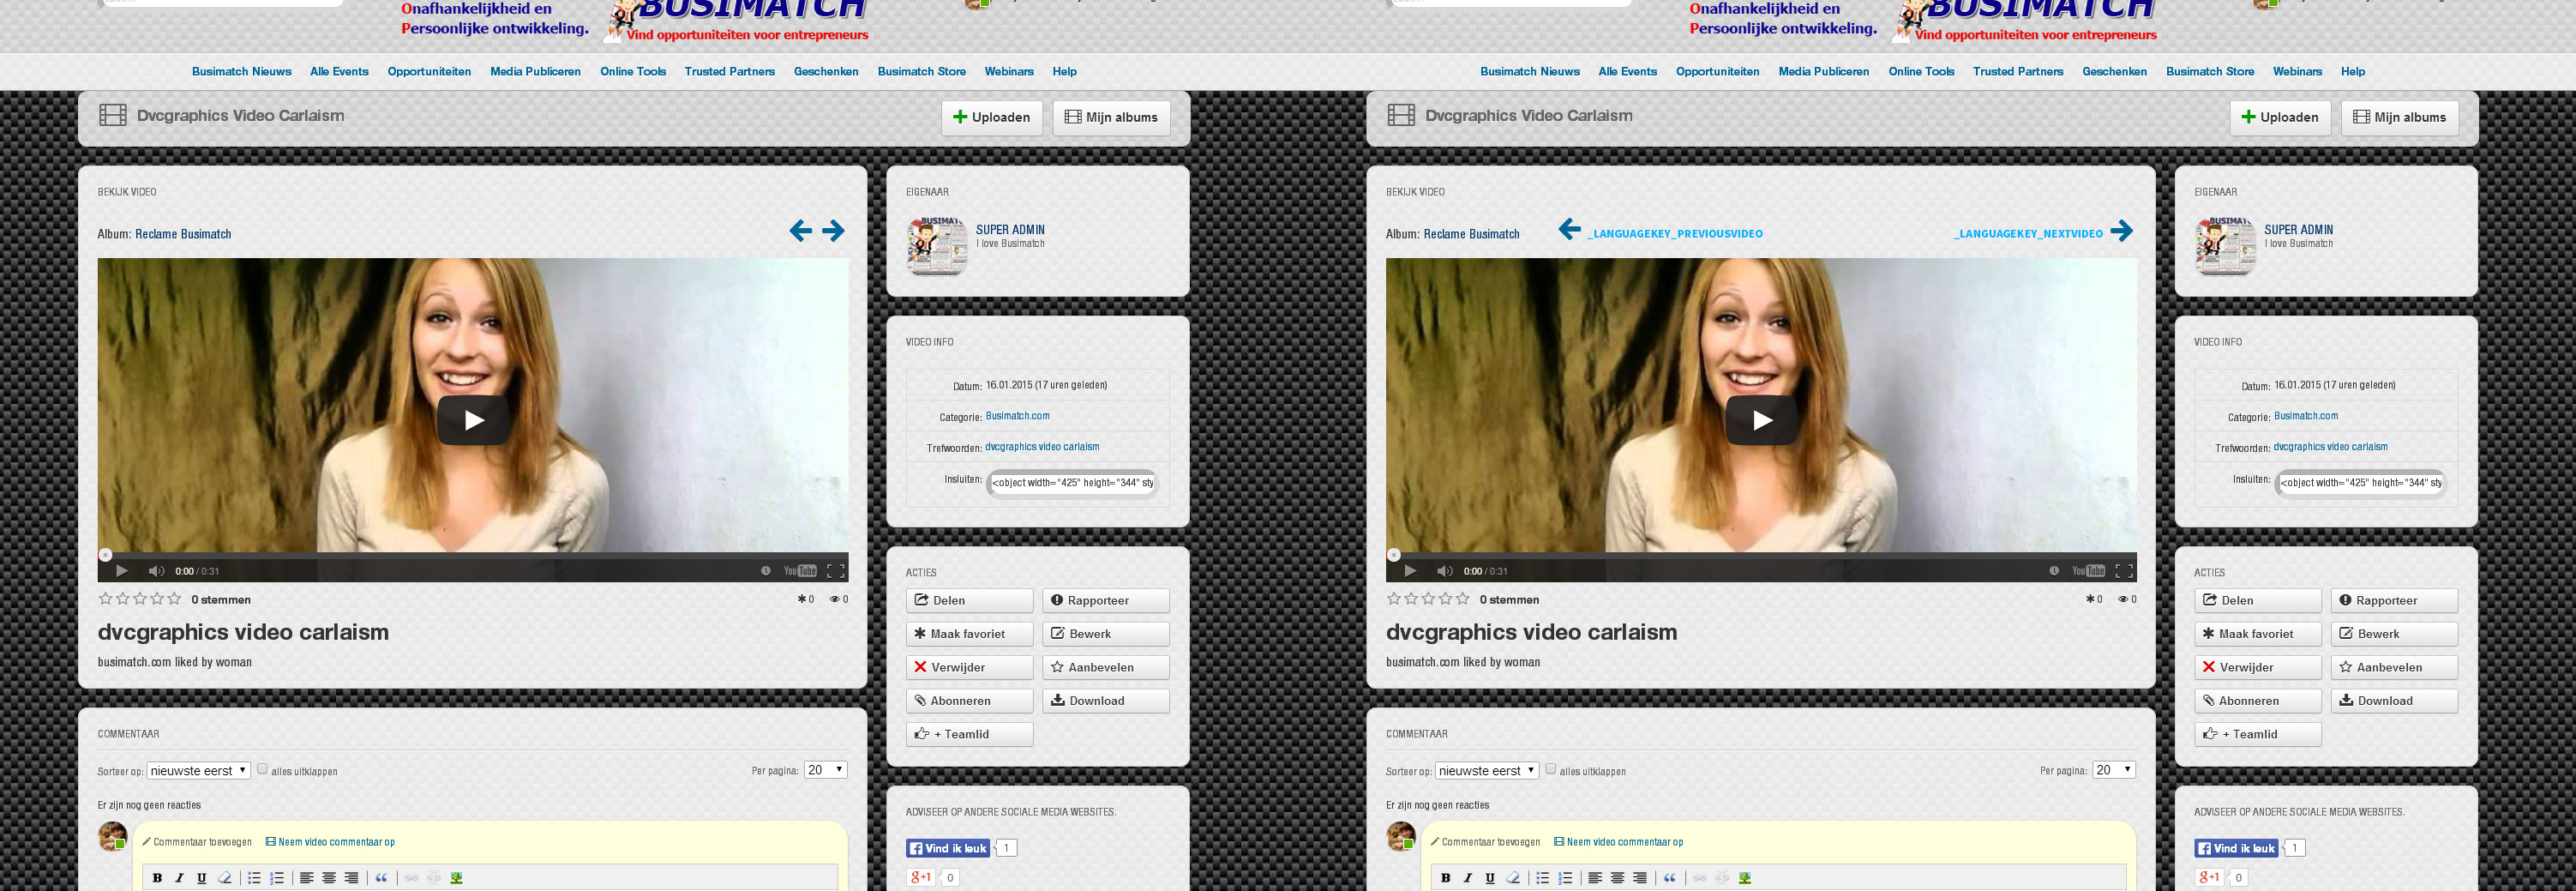Insert image via right comment editor toolbar
Image resolution: width=2576 pixels, height=891 pixels.
pyautogui.click(x=1745, y=878)
